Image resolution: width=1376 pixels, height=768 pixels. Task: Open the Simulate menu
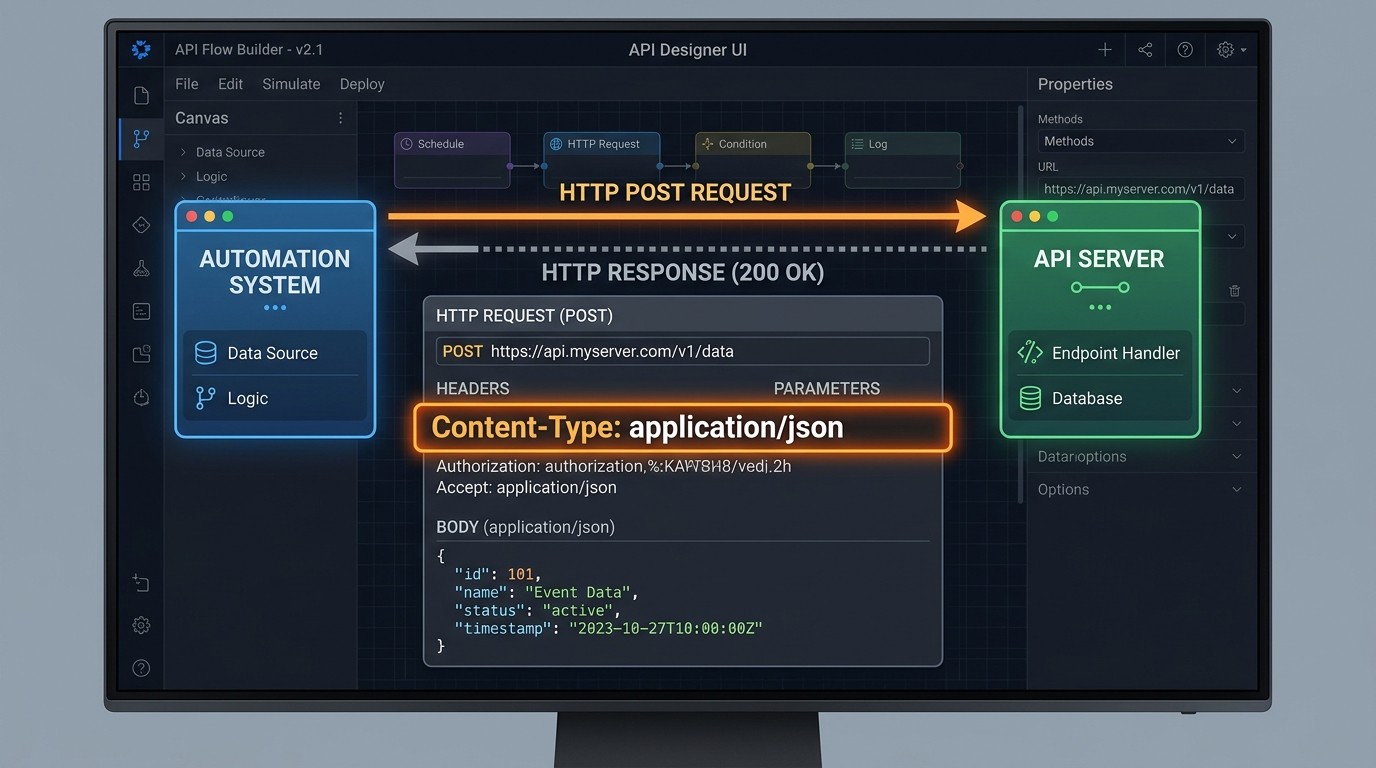click(x=290, y=84)
